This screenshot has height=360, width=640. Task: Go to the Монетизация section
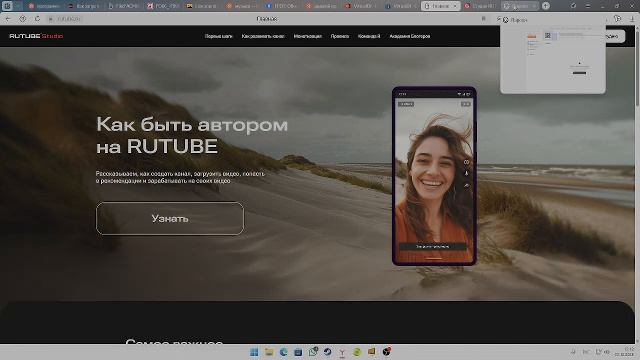(x=308, y=36)
